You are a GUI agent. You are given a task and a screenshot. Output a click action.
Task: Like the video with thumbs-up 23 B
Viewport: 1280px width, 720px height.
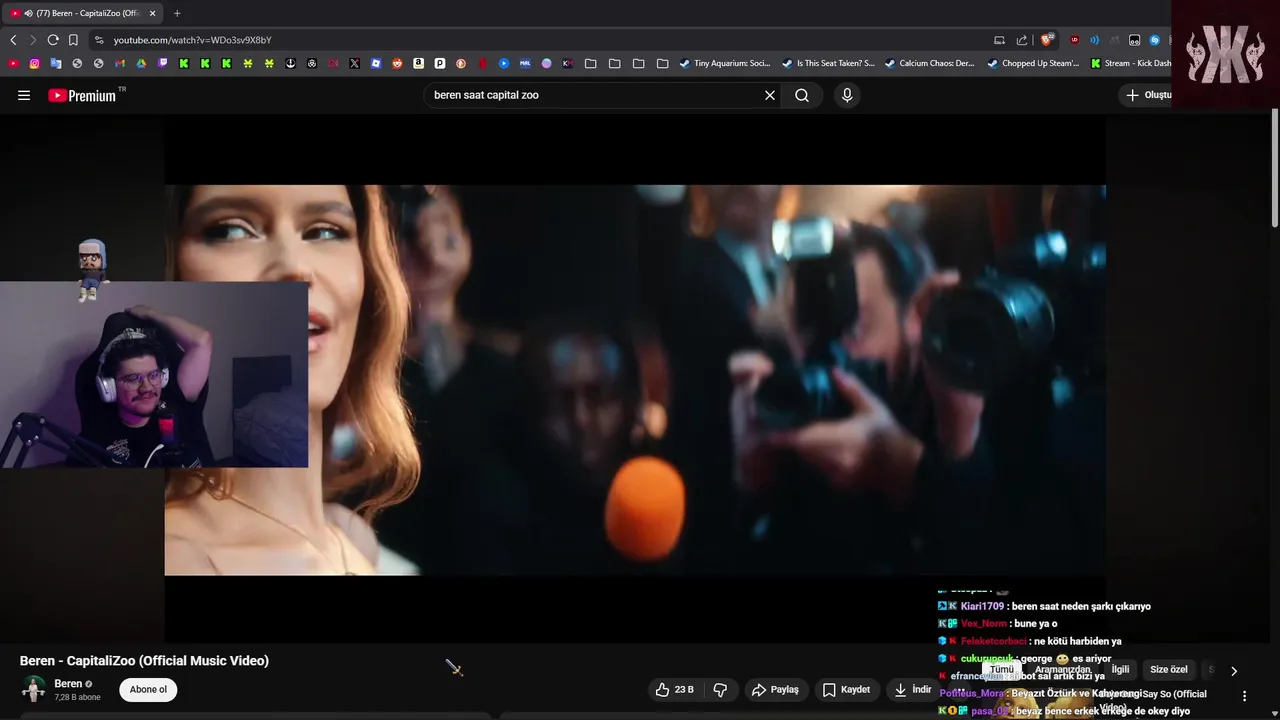point(675,689)
